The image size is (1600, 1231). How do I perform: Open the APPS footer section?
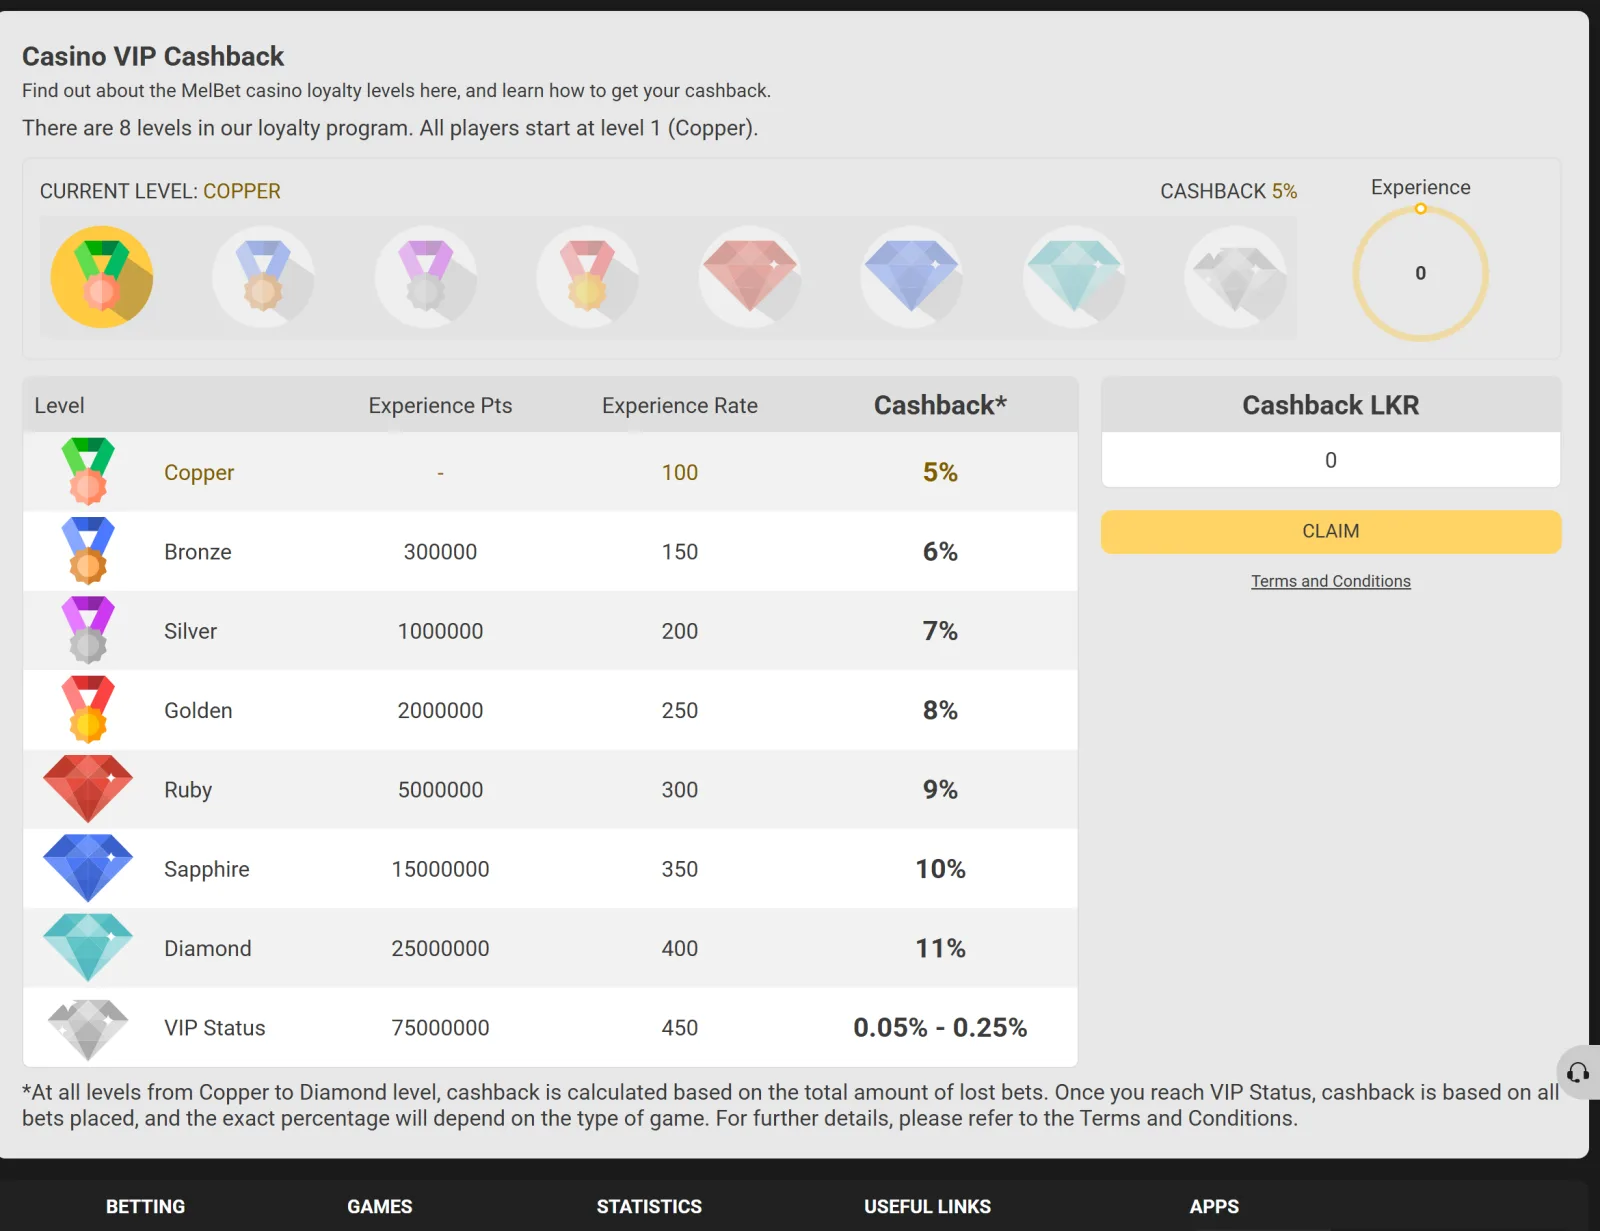[x=1214, y=1207]
